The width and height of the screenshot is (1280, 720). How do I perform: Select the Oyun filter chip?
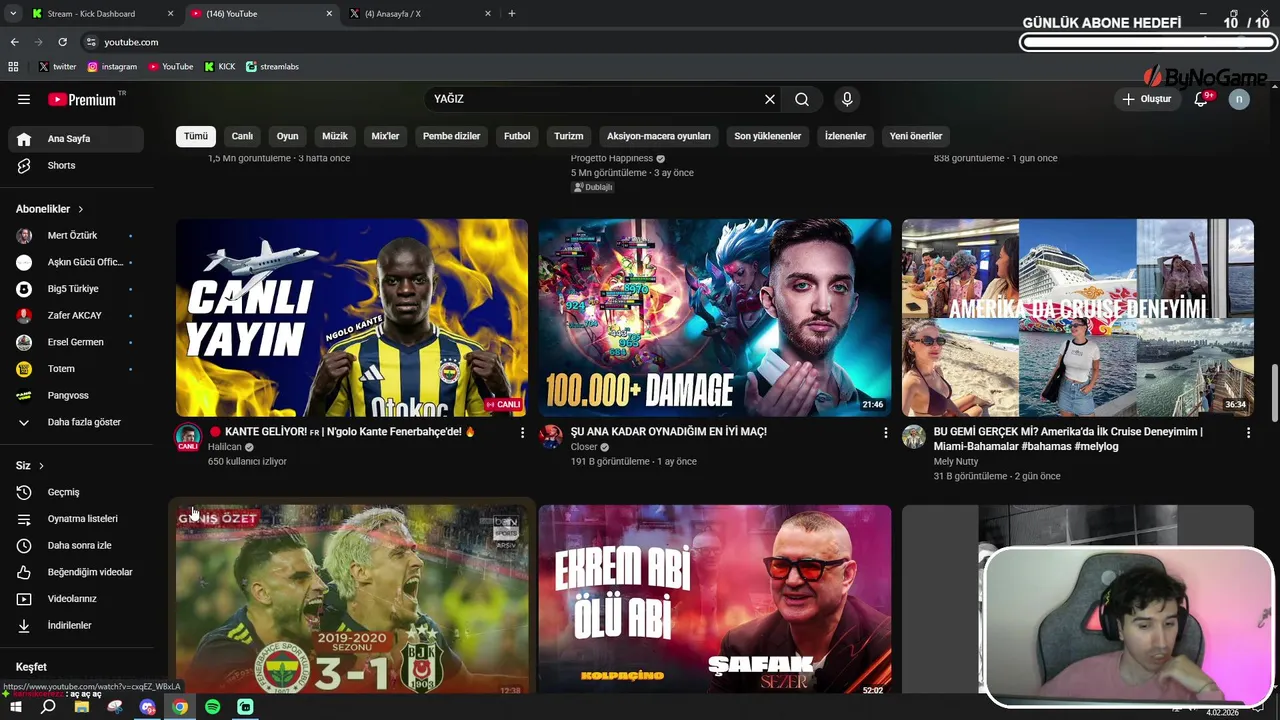click(x=288, y=136)
